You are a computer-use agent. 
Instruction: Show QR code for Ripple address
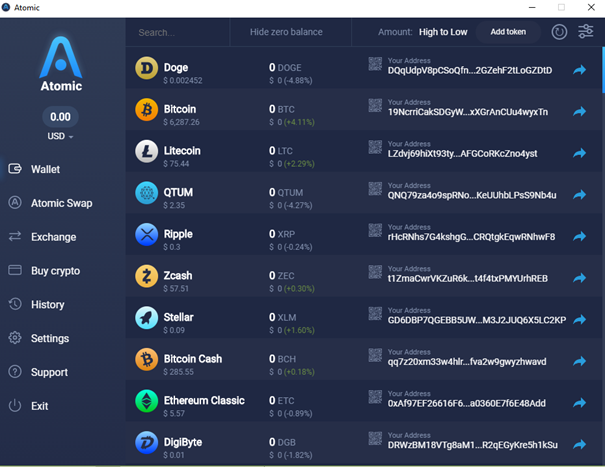pos(375,230)
